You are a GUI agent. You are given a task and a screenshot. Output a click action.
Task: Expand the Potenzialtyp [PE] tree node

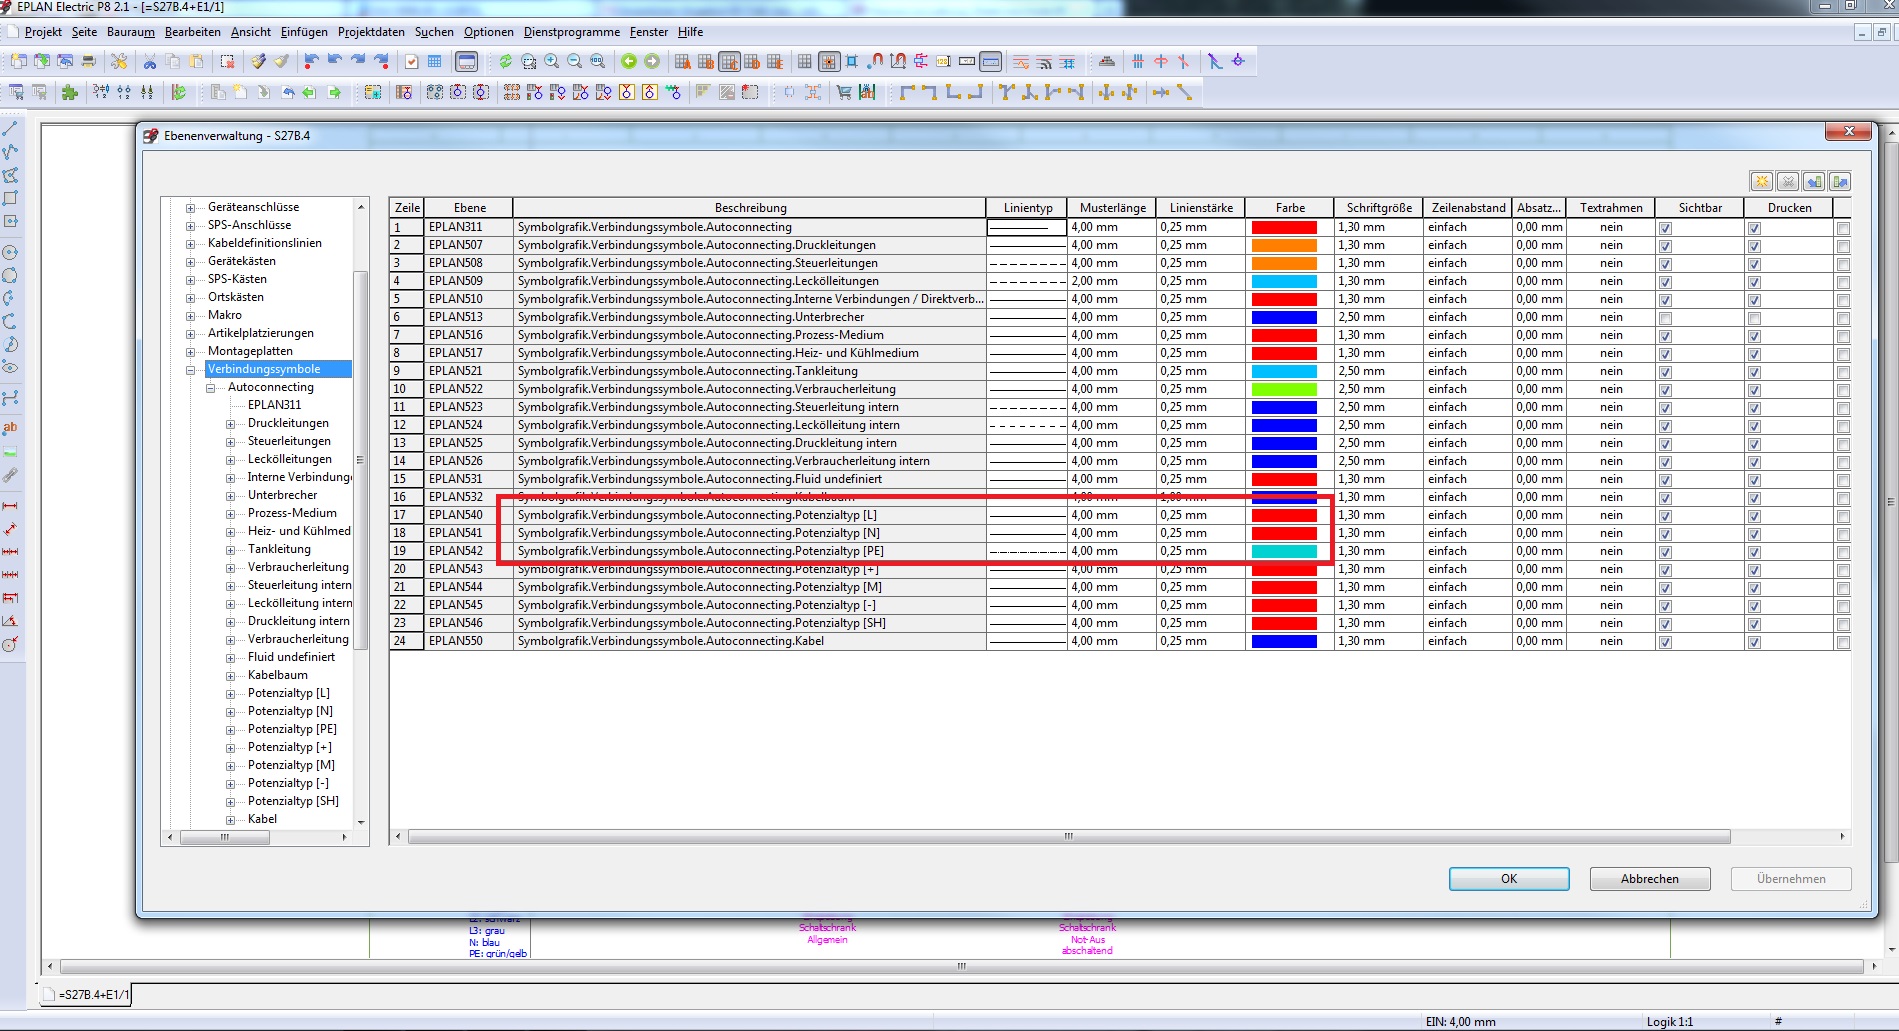click(230, 730)
